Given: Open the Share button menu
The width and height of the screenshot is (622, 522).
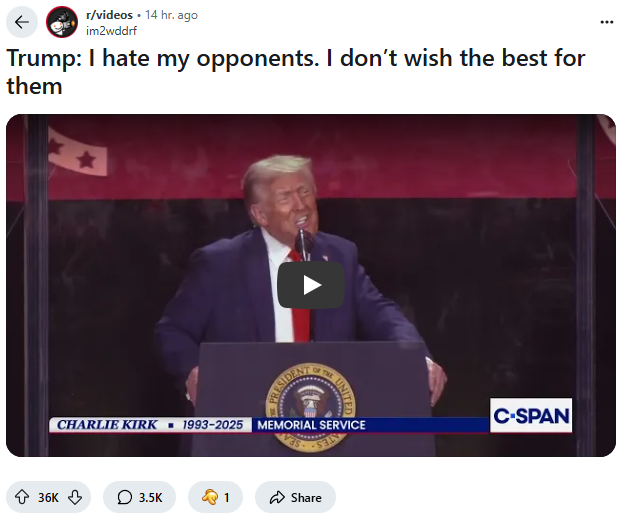Looking at the screenshot, I should point(295,497).
